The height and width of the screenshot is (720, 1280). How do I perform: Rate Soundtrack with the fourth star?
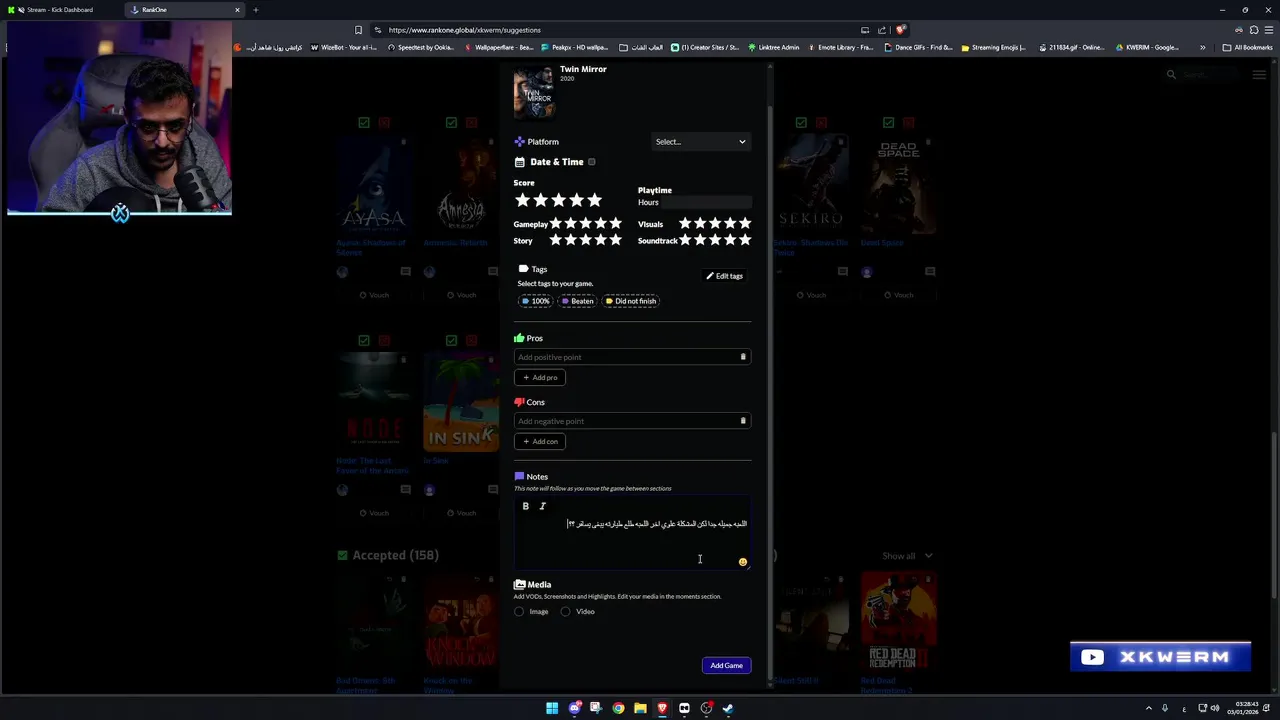click(730, 240)
